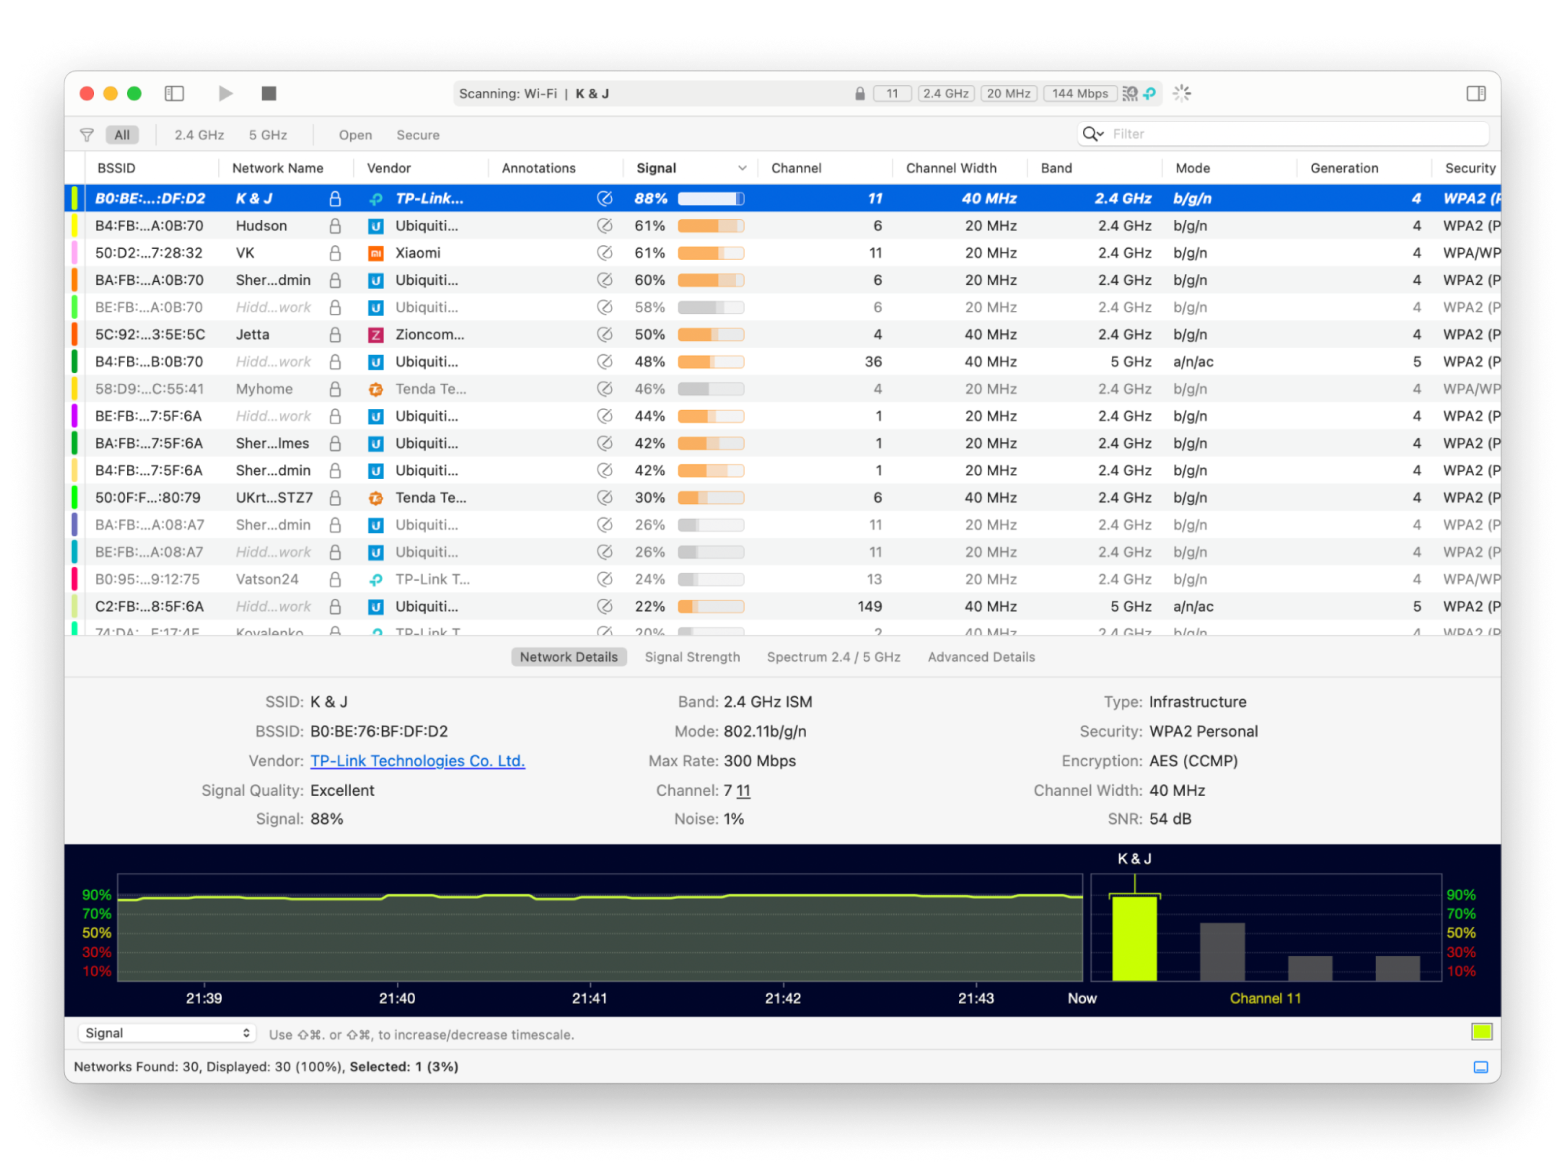Viewport: 1560px width, 1176px height.
Task: Select the All filter toggle
Action: (122, 135)
